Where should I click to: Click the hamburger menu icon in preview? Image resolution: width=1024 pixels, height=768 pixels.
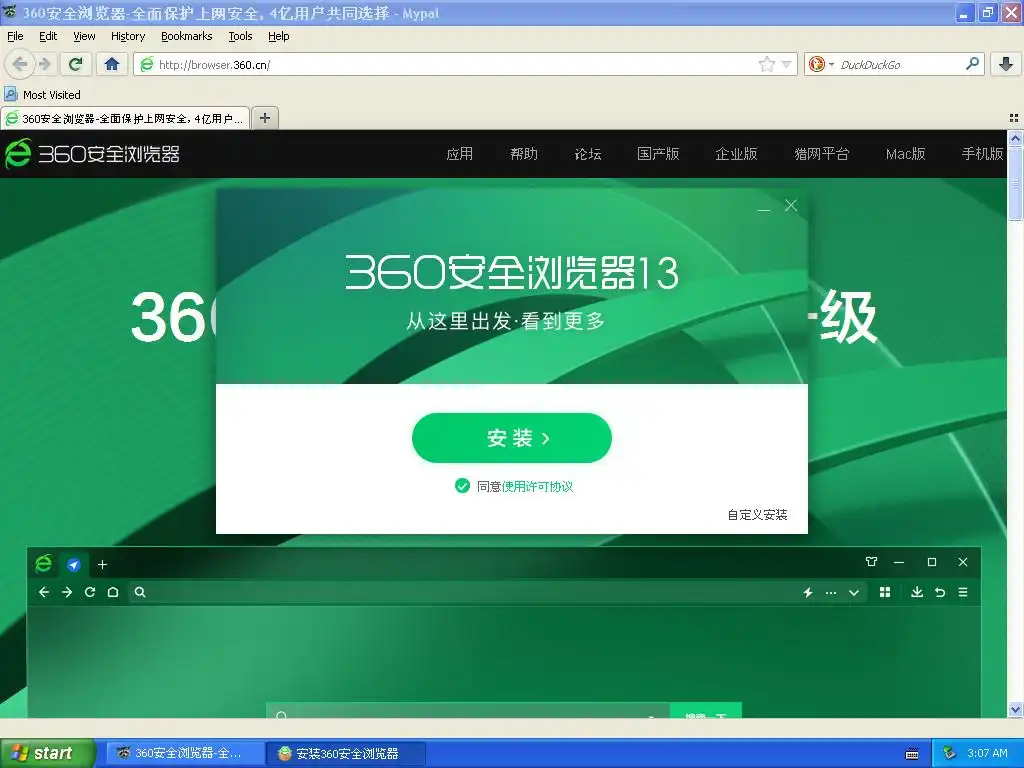point(963,592)
